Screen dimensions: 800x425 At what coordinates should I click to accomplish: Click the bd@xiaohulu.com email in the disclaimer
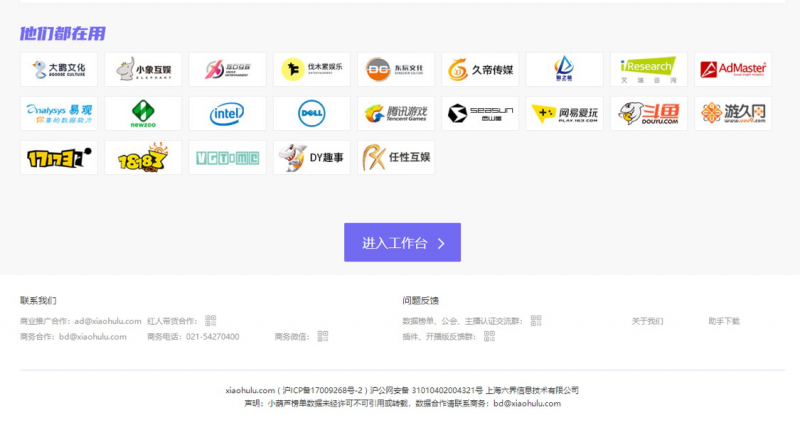click(x=527, y=404)
